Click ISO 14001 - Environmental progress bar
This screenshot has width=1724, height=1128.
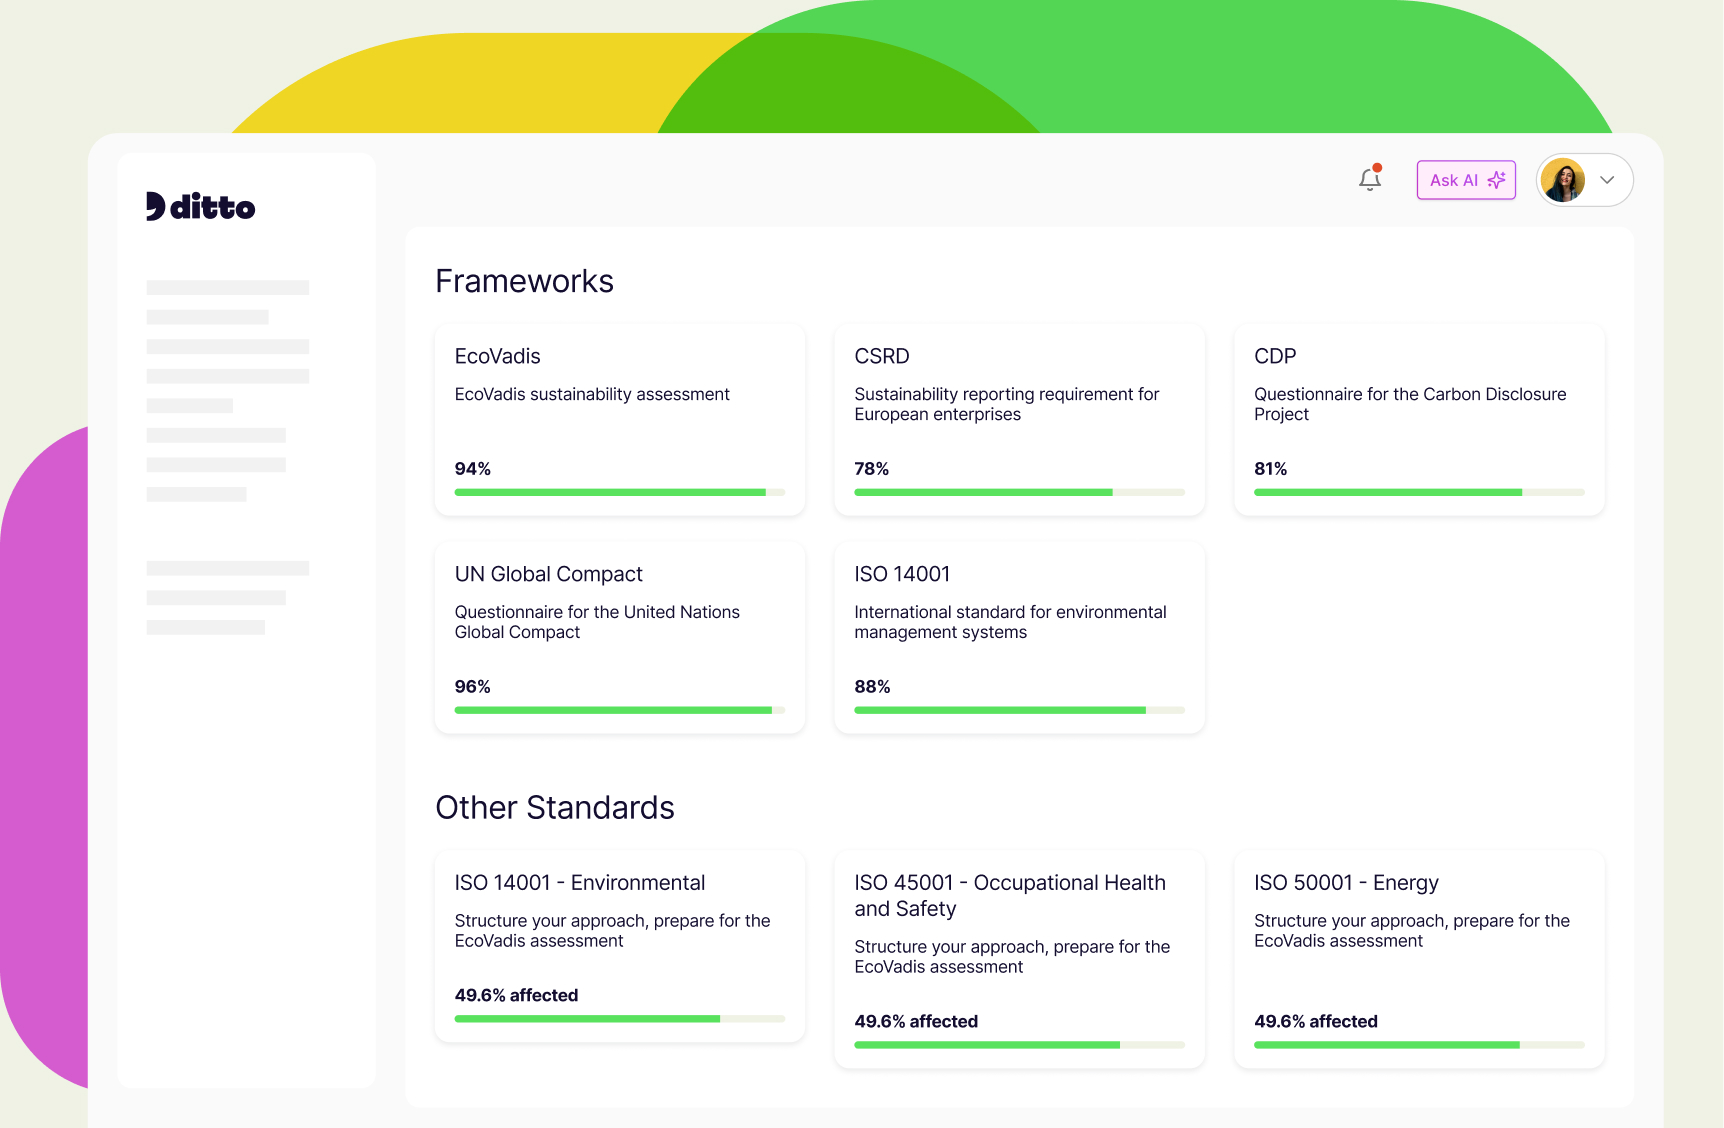[620, 1019]
